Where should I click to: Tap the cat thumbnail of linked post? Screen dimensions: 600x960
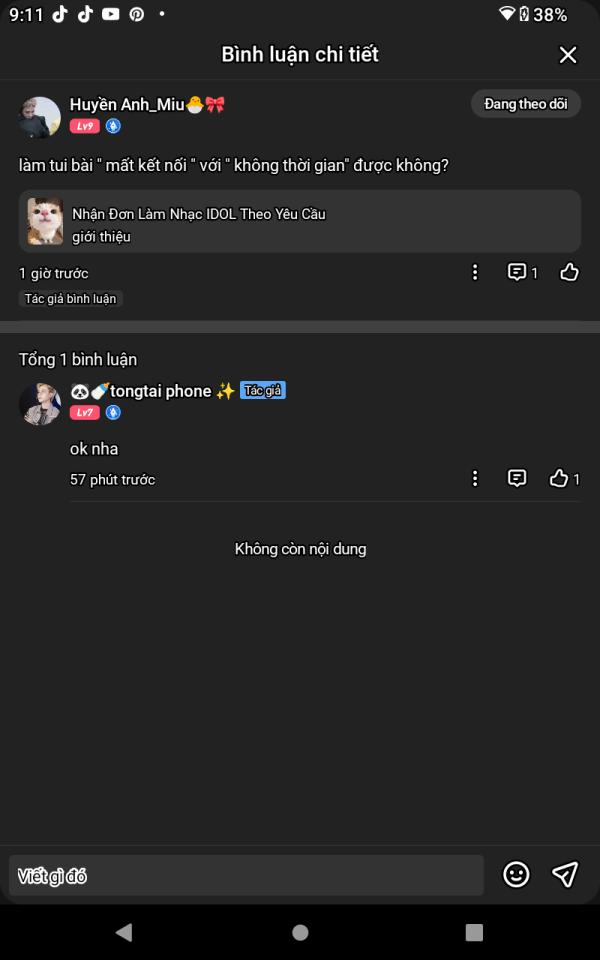click(45, 221)
